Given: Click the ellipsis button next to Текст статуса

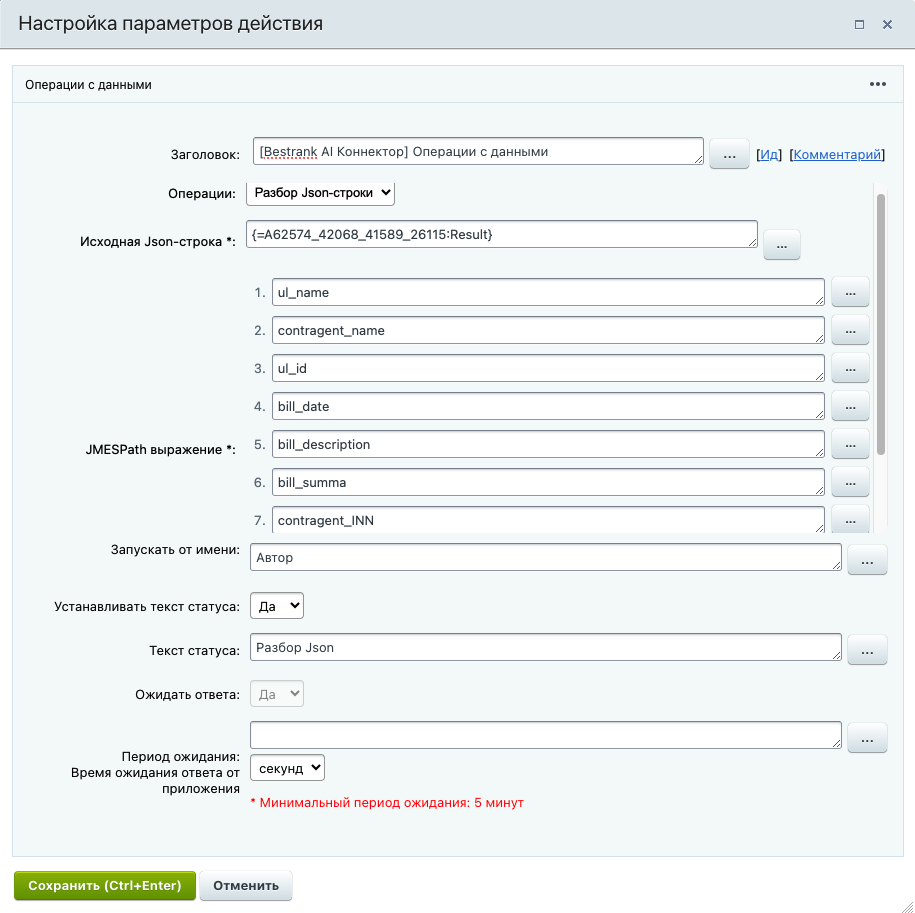Looking at the screenshot, I should point(867,649).
